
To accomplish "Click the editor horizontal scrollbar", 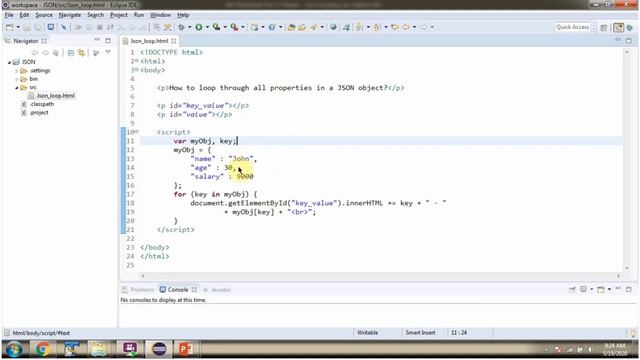I will [x=380, y=276].
